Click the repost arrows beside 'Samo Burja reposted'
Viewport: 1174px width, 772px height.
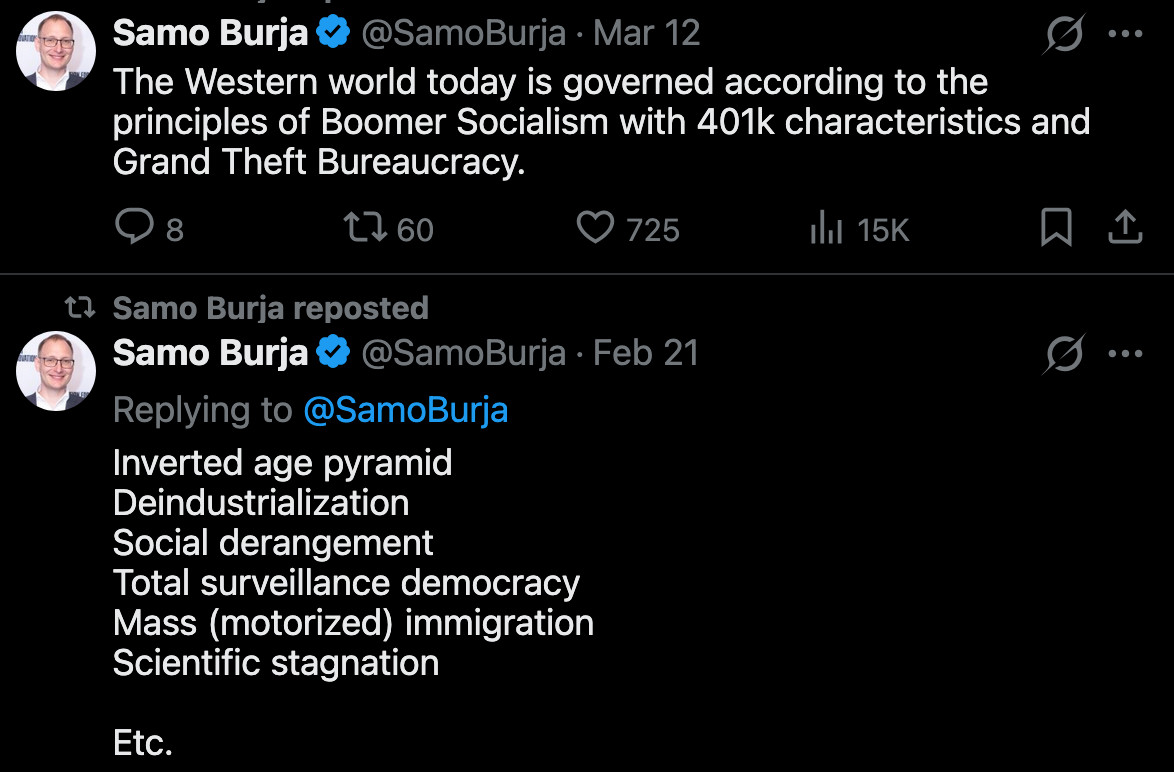pyautogui.click(x=80, y=308)
